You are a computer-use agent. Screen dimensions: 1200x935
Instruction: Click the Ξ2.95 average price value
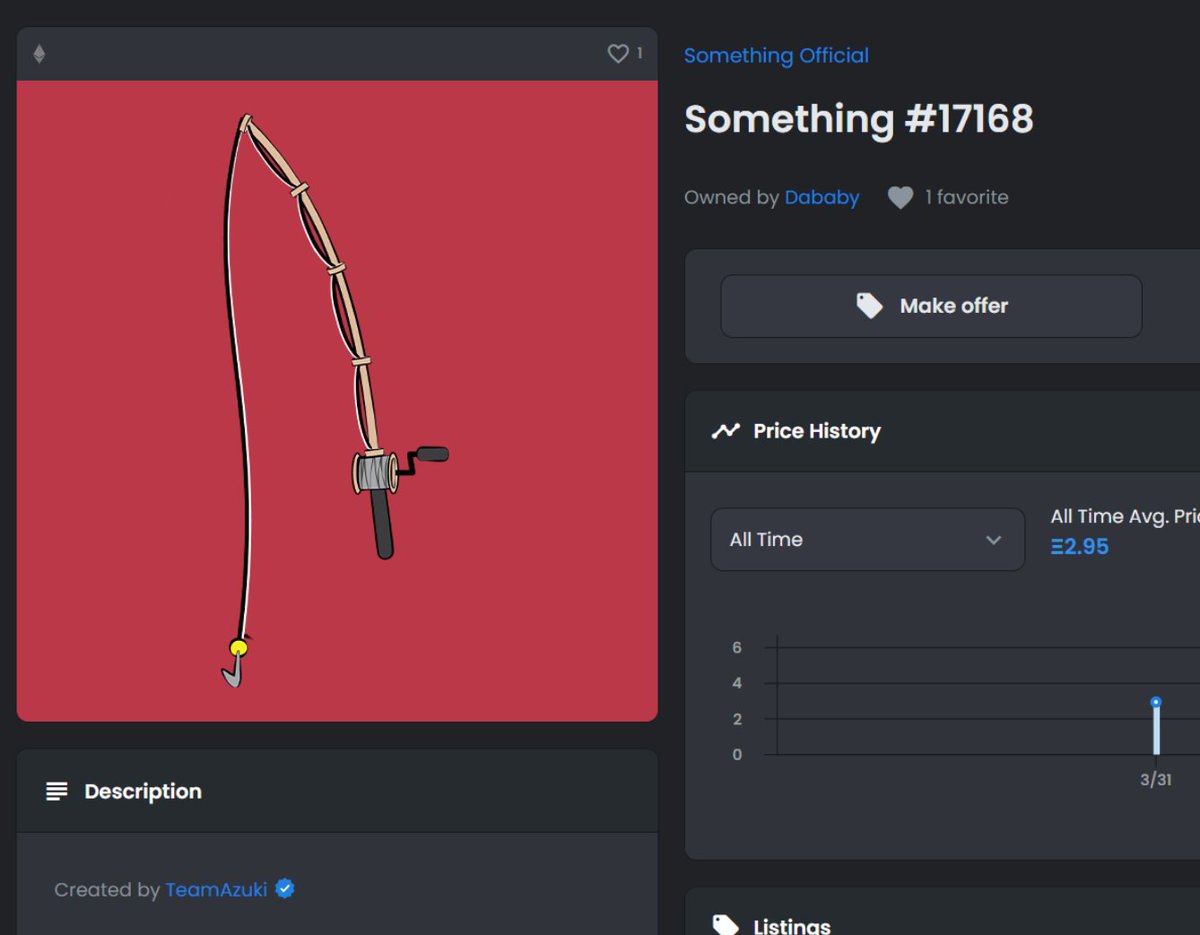pyautogui.click(x=1079, y=546)
